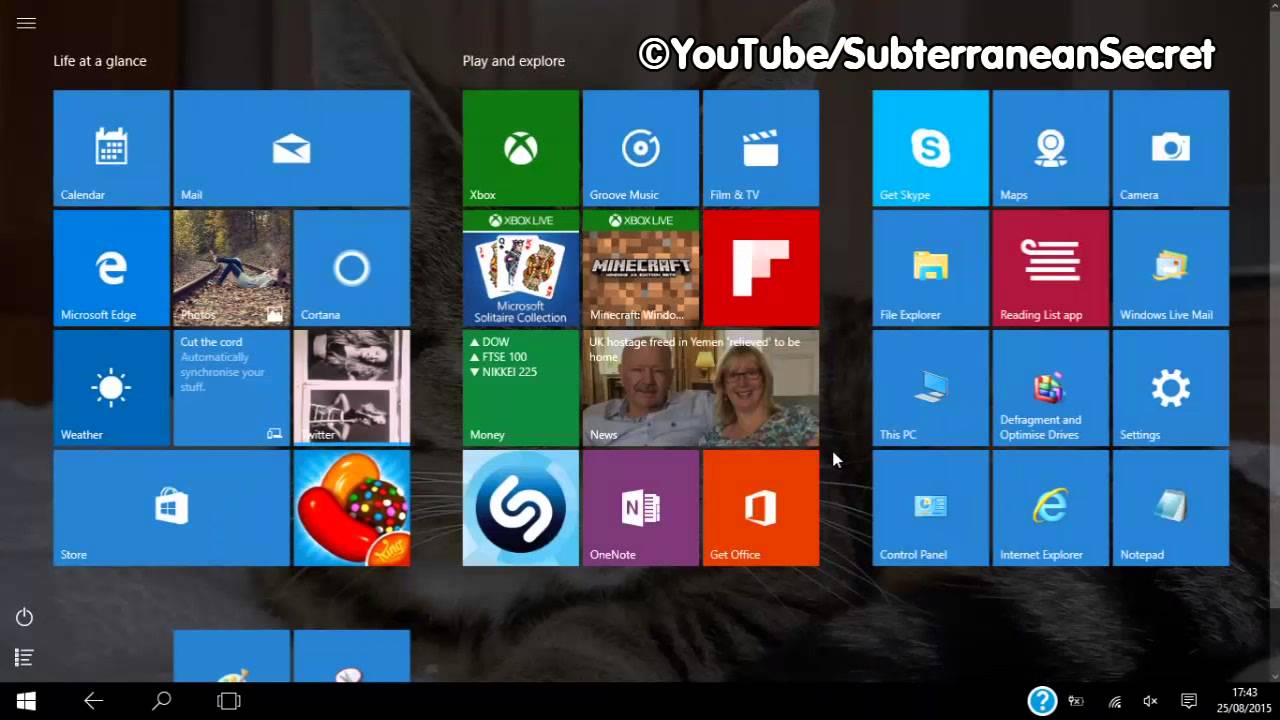Open the All apps list
The height and width of the screenshot is (720, 1280).
(25, 657)
